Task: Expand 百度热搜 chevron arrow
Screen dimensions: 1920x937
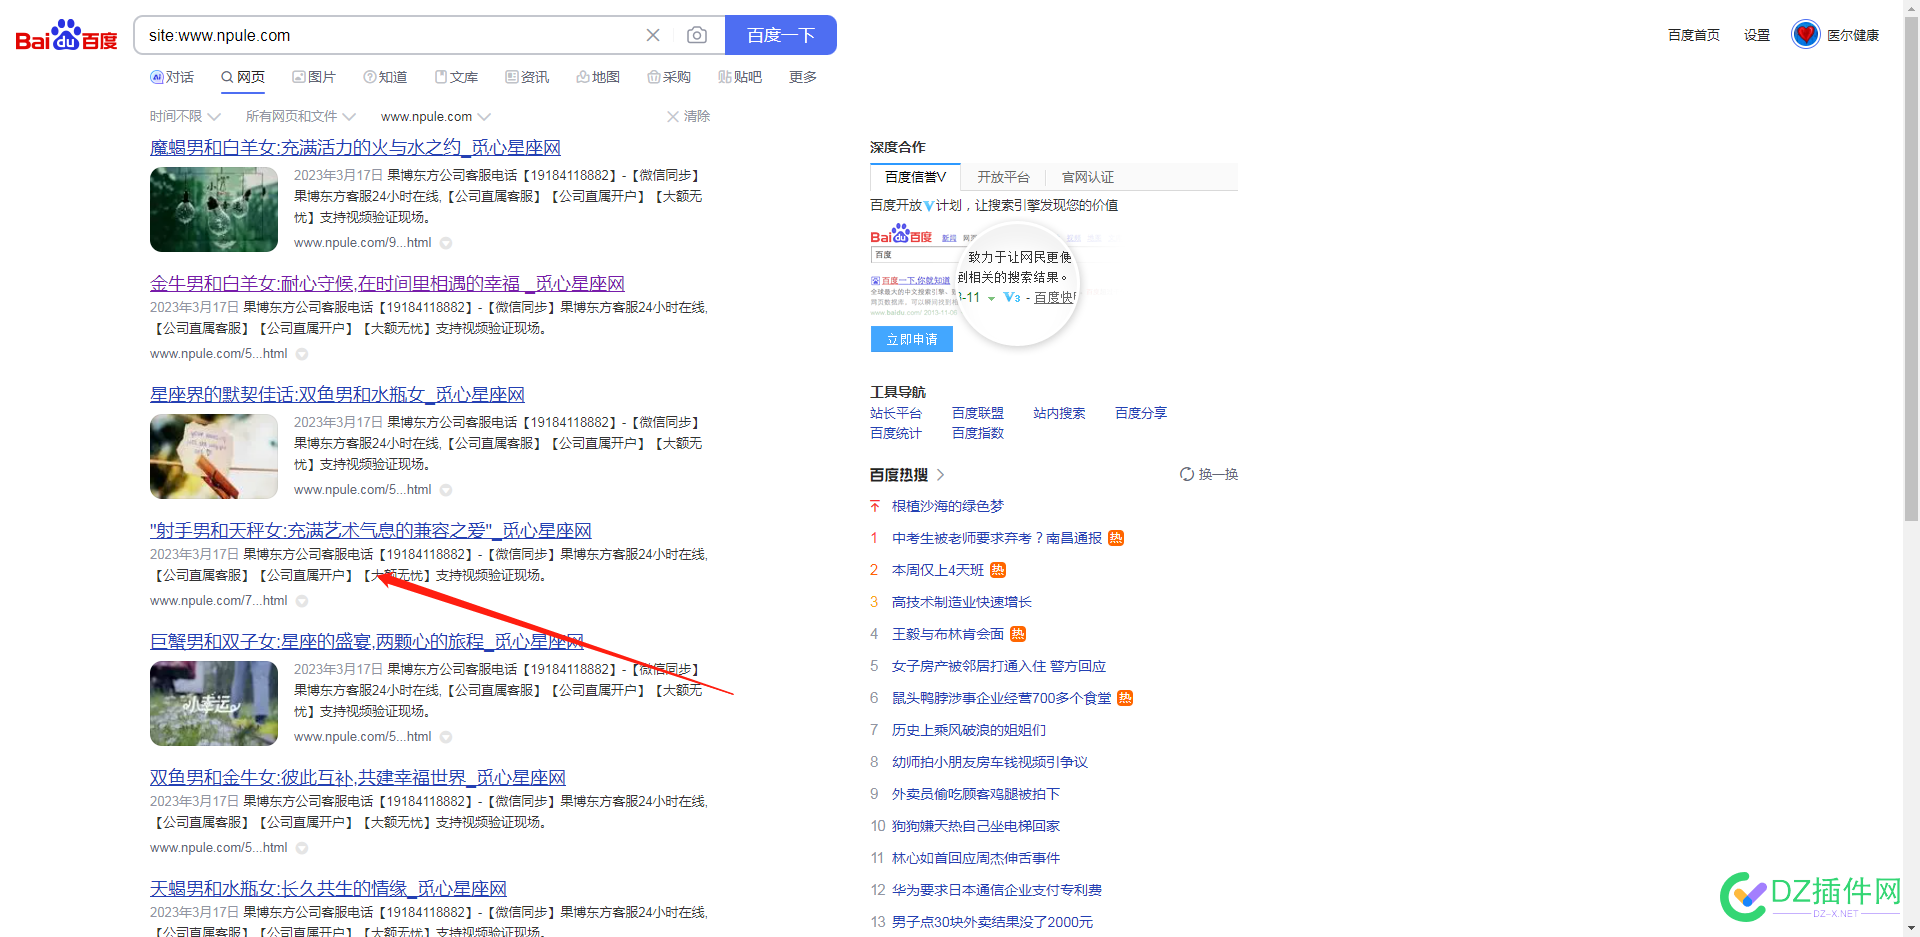Action: click(940, 475)
